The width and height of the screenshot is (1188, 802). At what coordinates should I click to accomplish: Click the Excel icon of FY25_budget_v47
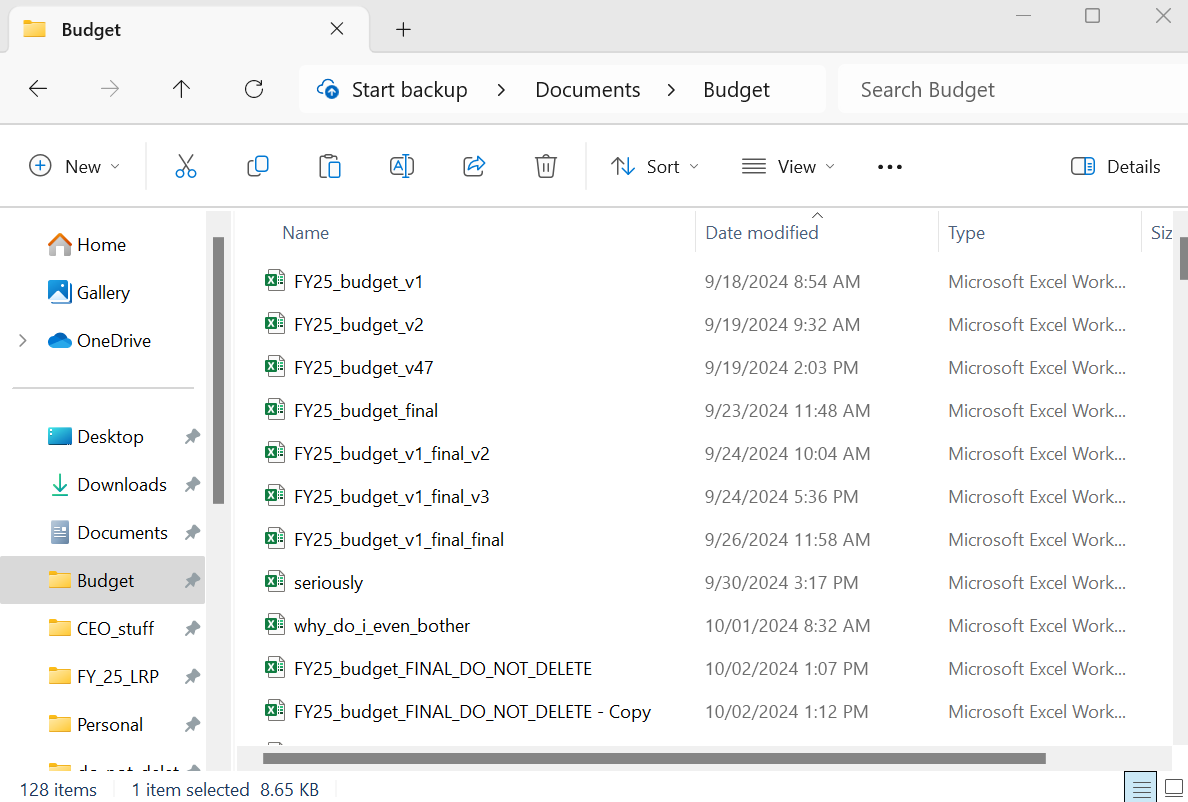[x=274, y=367]
